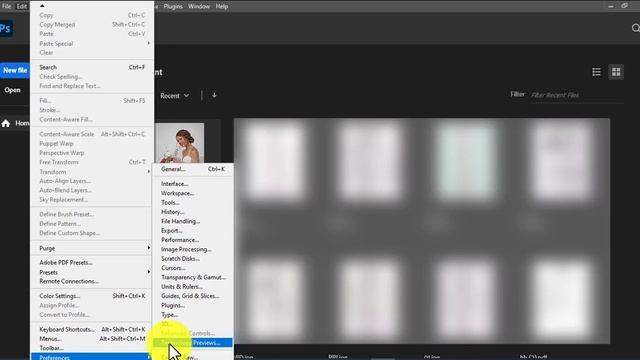Choose Auto-Blend Layers

92,190
